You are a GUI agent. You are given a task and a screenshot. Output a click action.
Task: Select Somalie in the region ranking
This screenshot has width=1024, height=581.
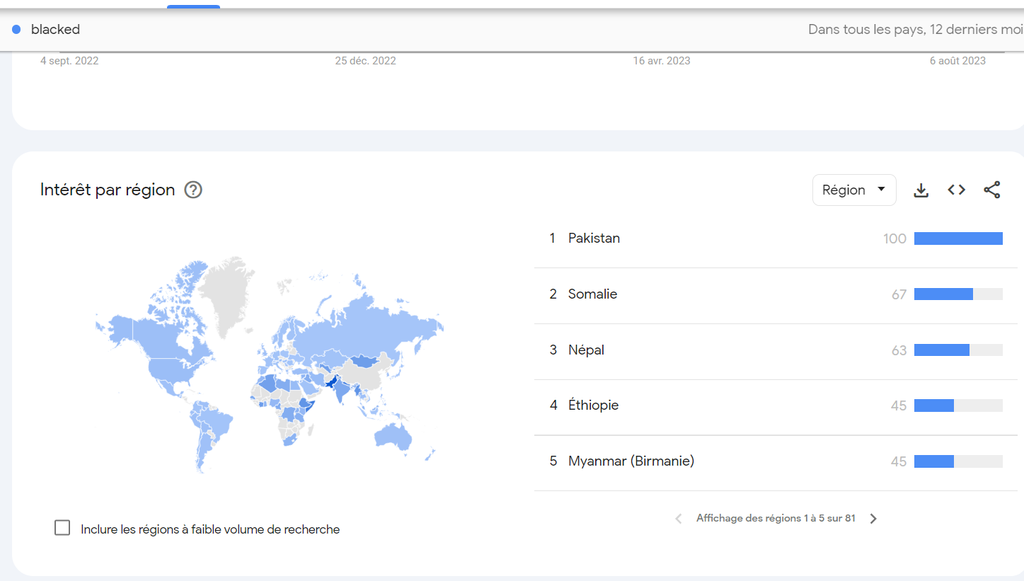coord(593,294)
